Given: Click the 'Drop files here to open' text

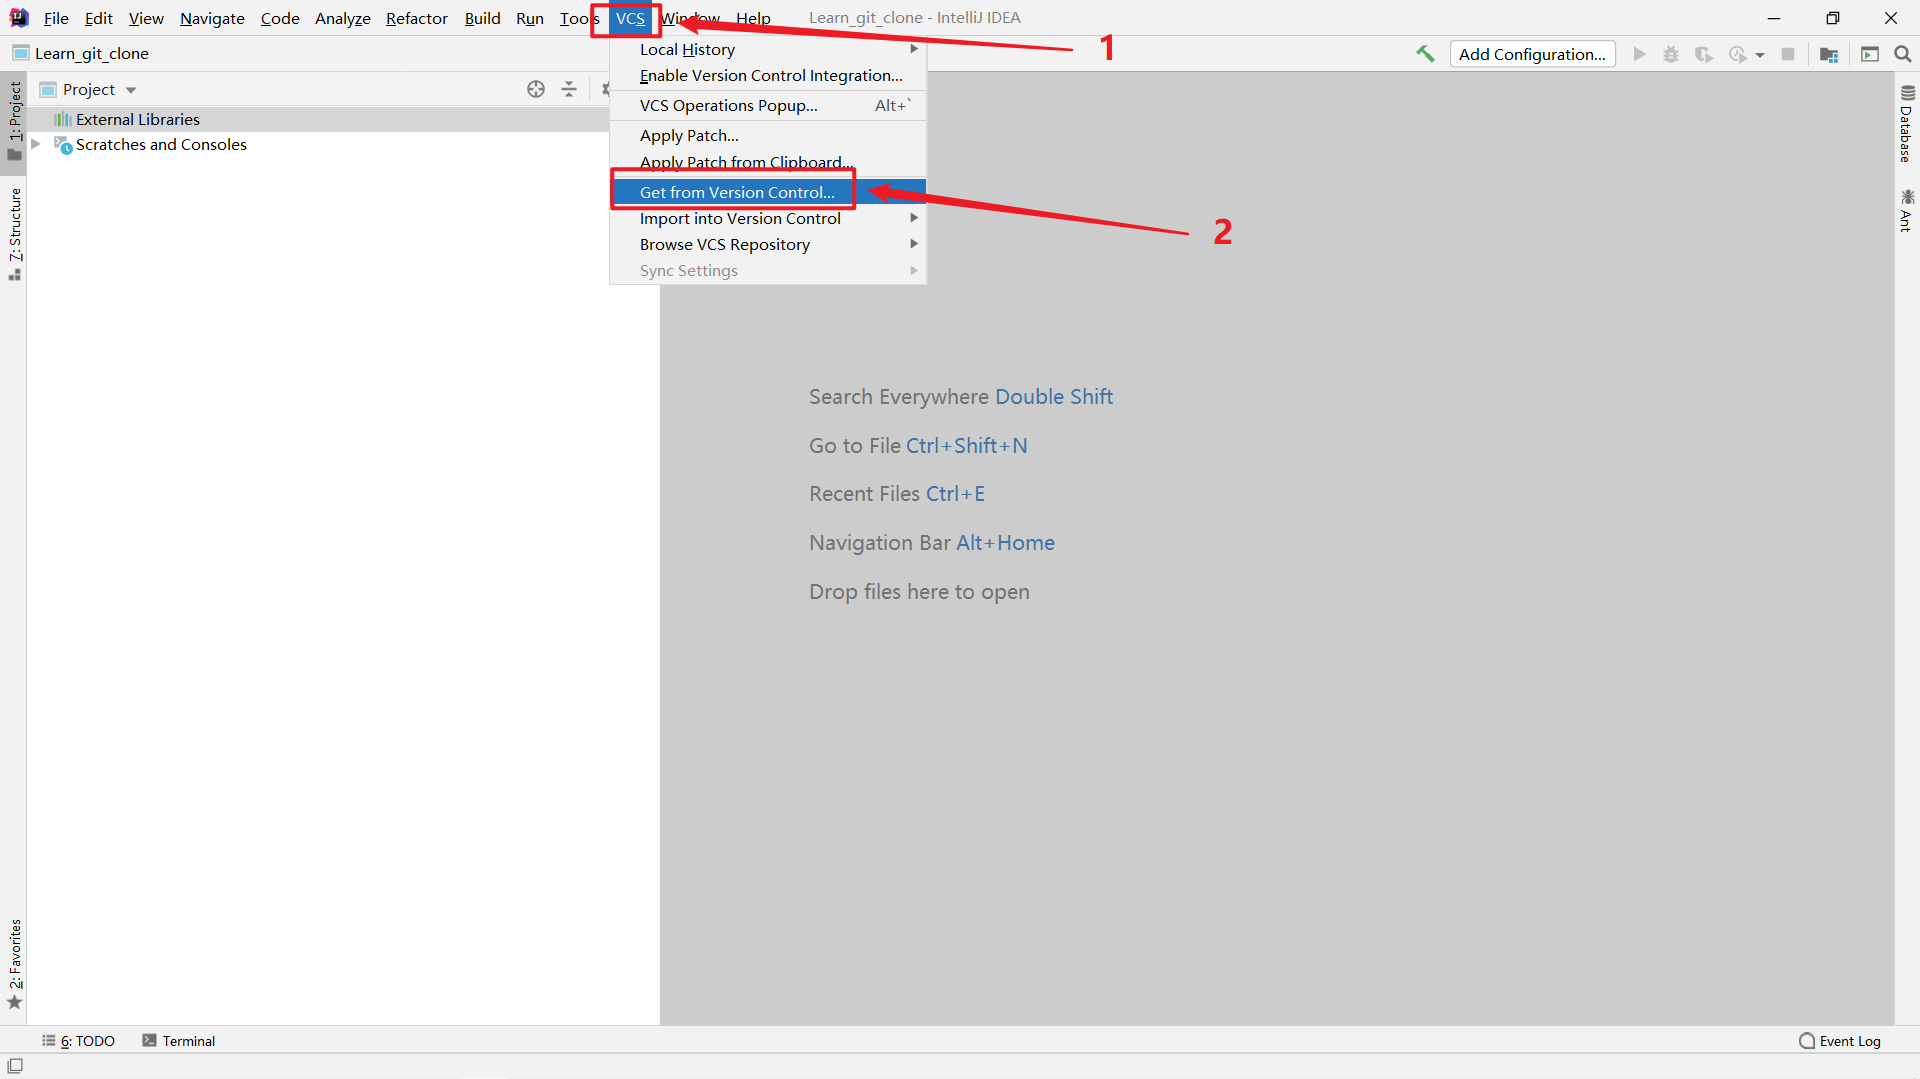Looking at the screenshot, I should pyautogui.click(x=919, y=592).
